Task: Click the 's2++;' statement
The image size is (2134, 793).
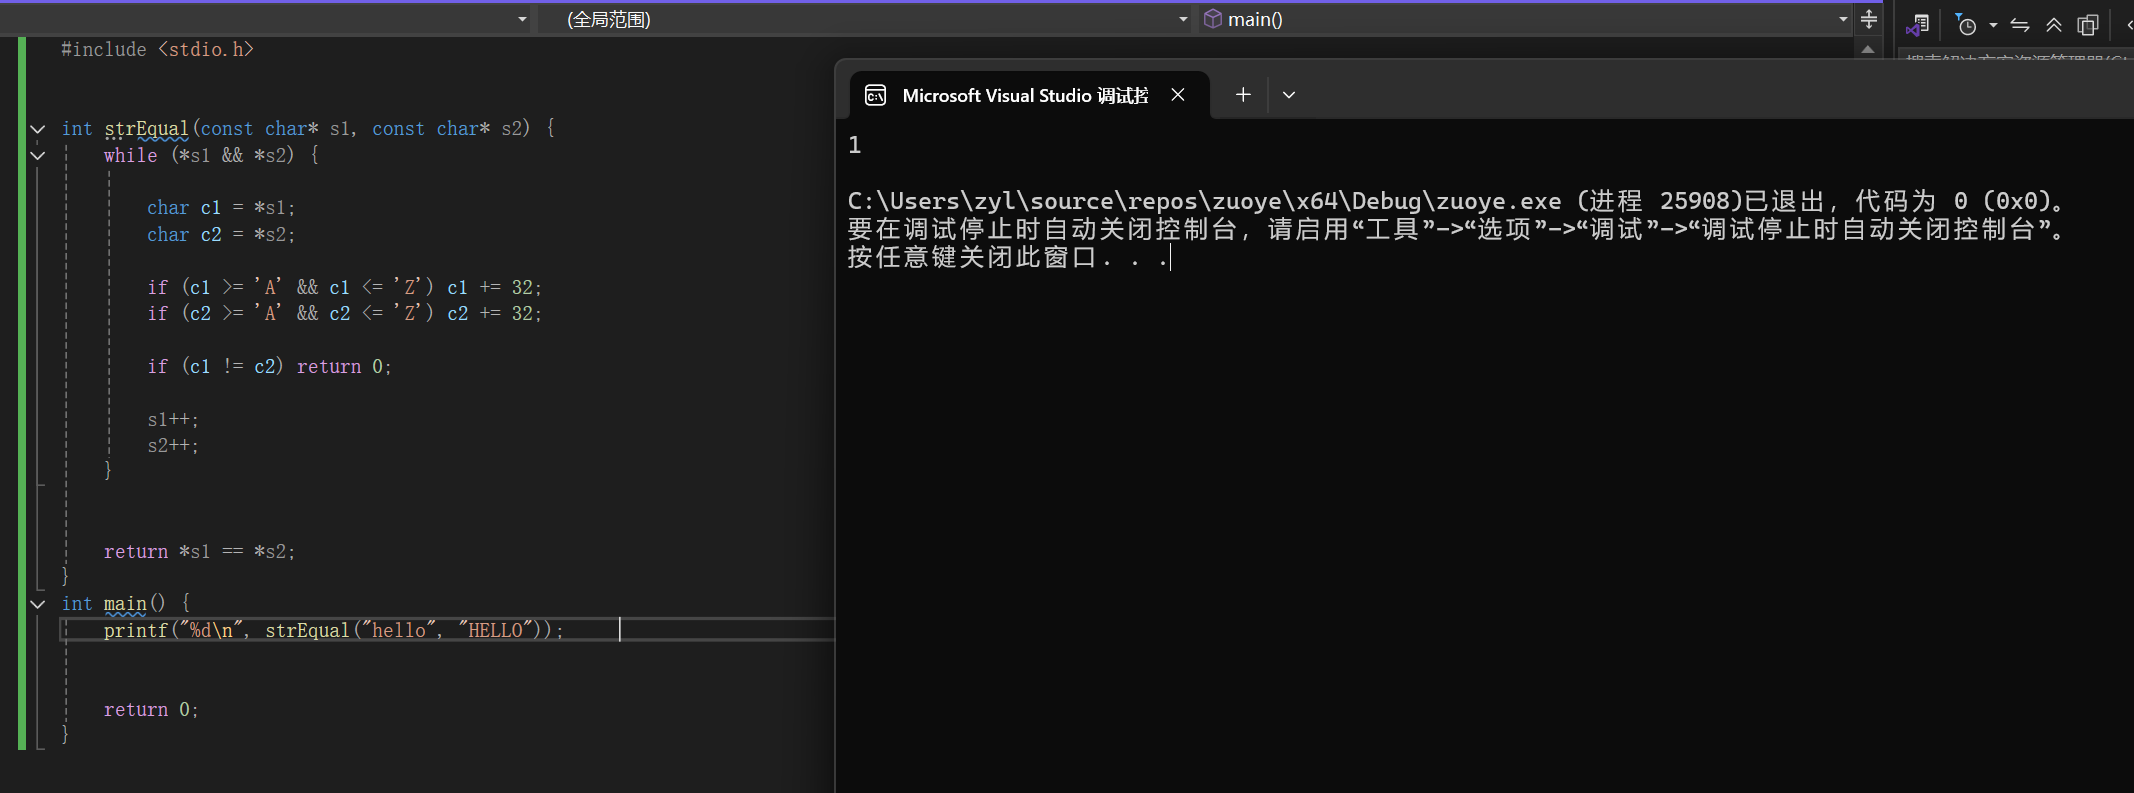Action: coord(173,445)
